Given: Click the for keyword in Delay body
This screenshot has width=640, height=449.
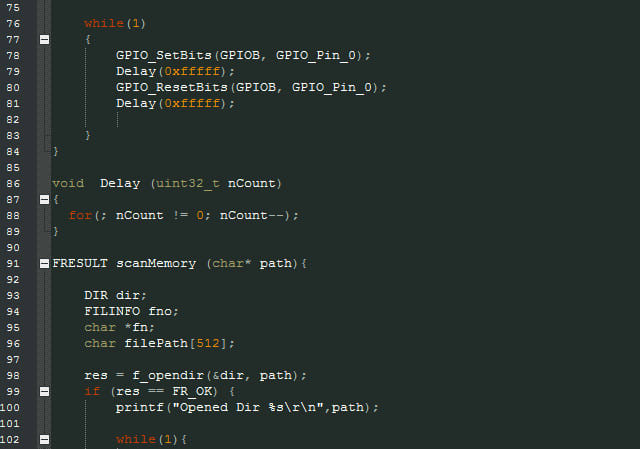Looking at the screenshot, I should tap(80, 216).
